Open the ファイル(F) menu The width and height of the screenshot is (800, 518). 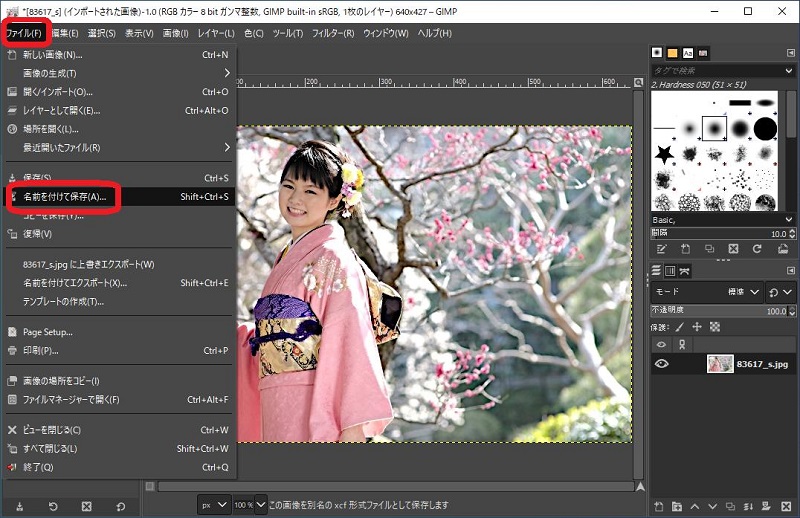tap(23, 33)
